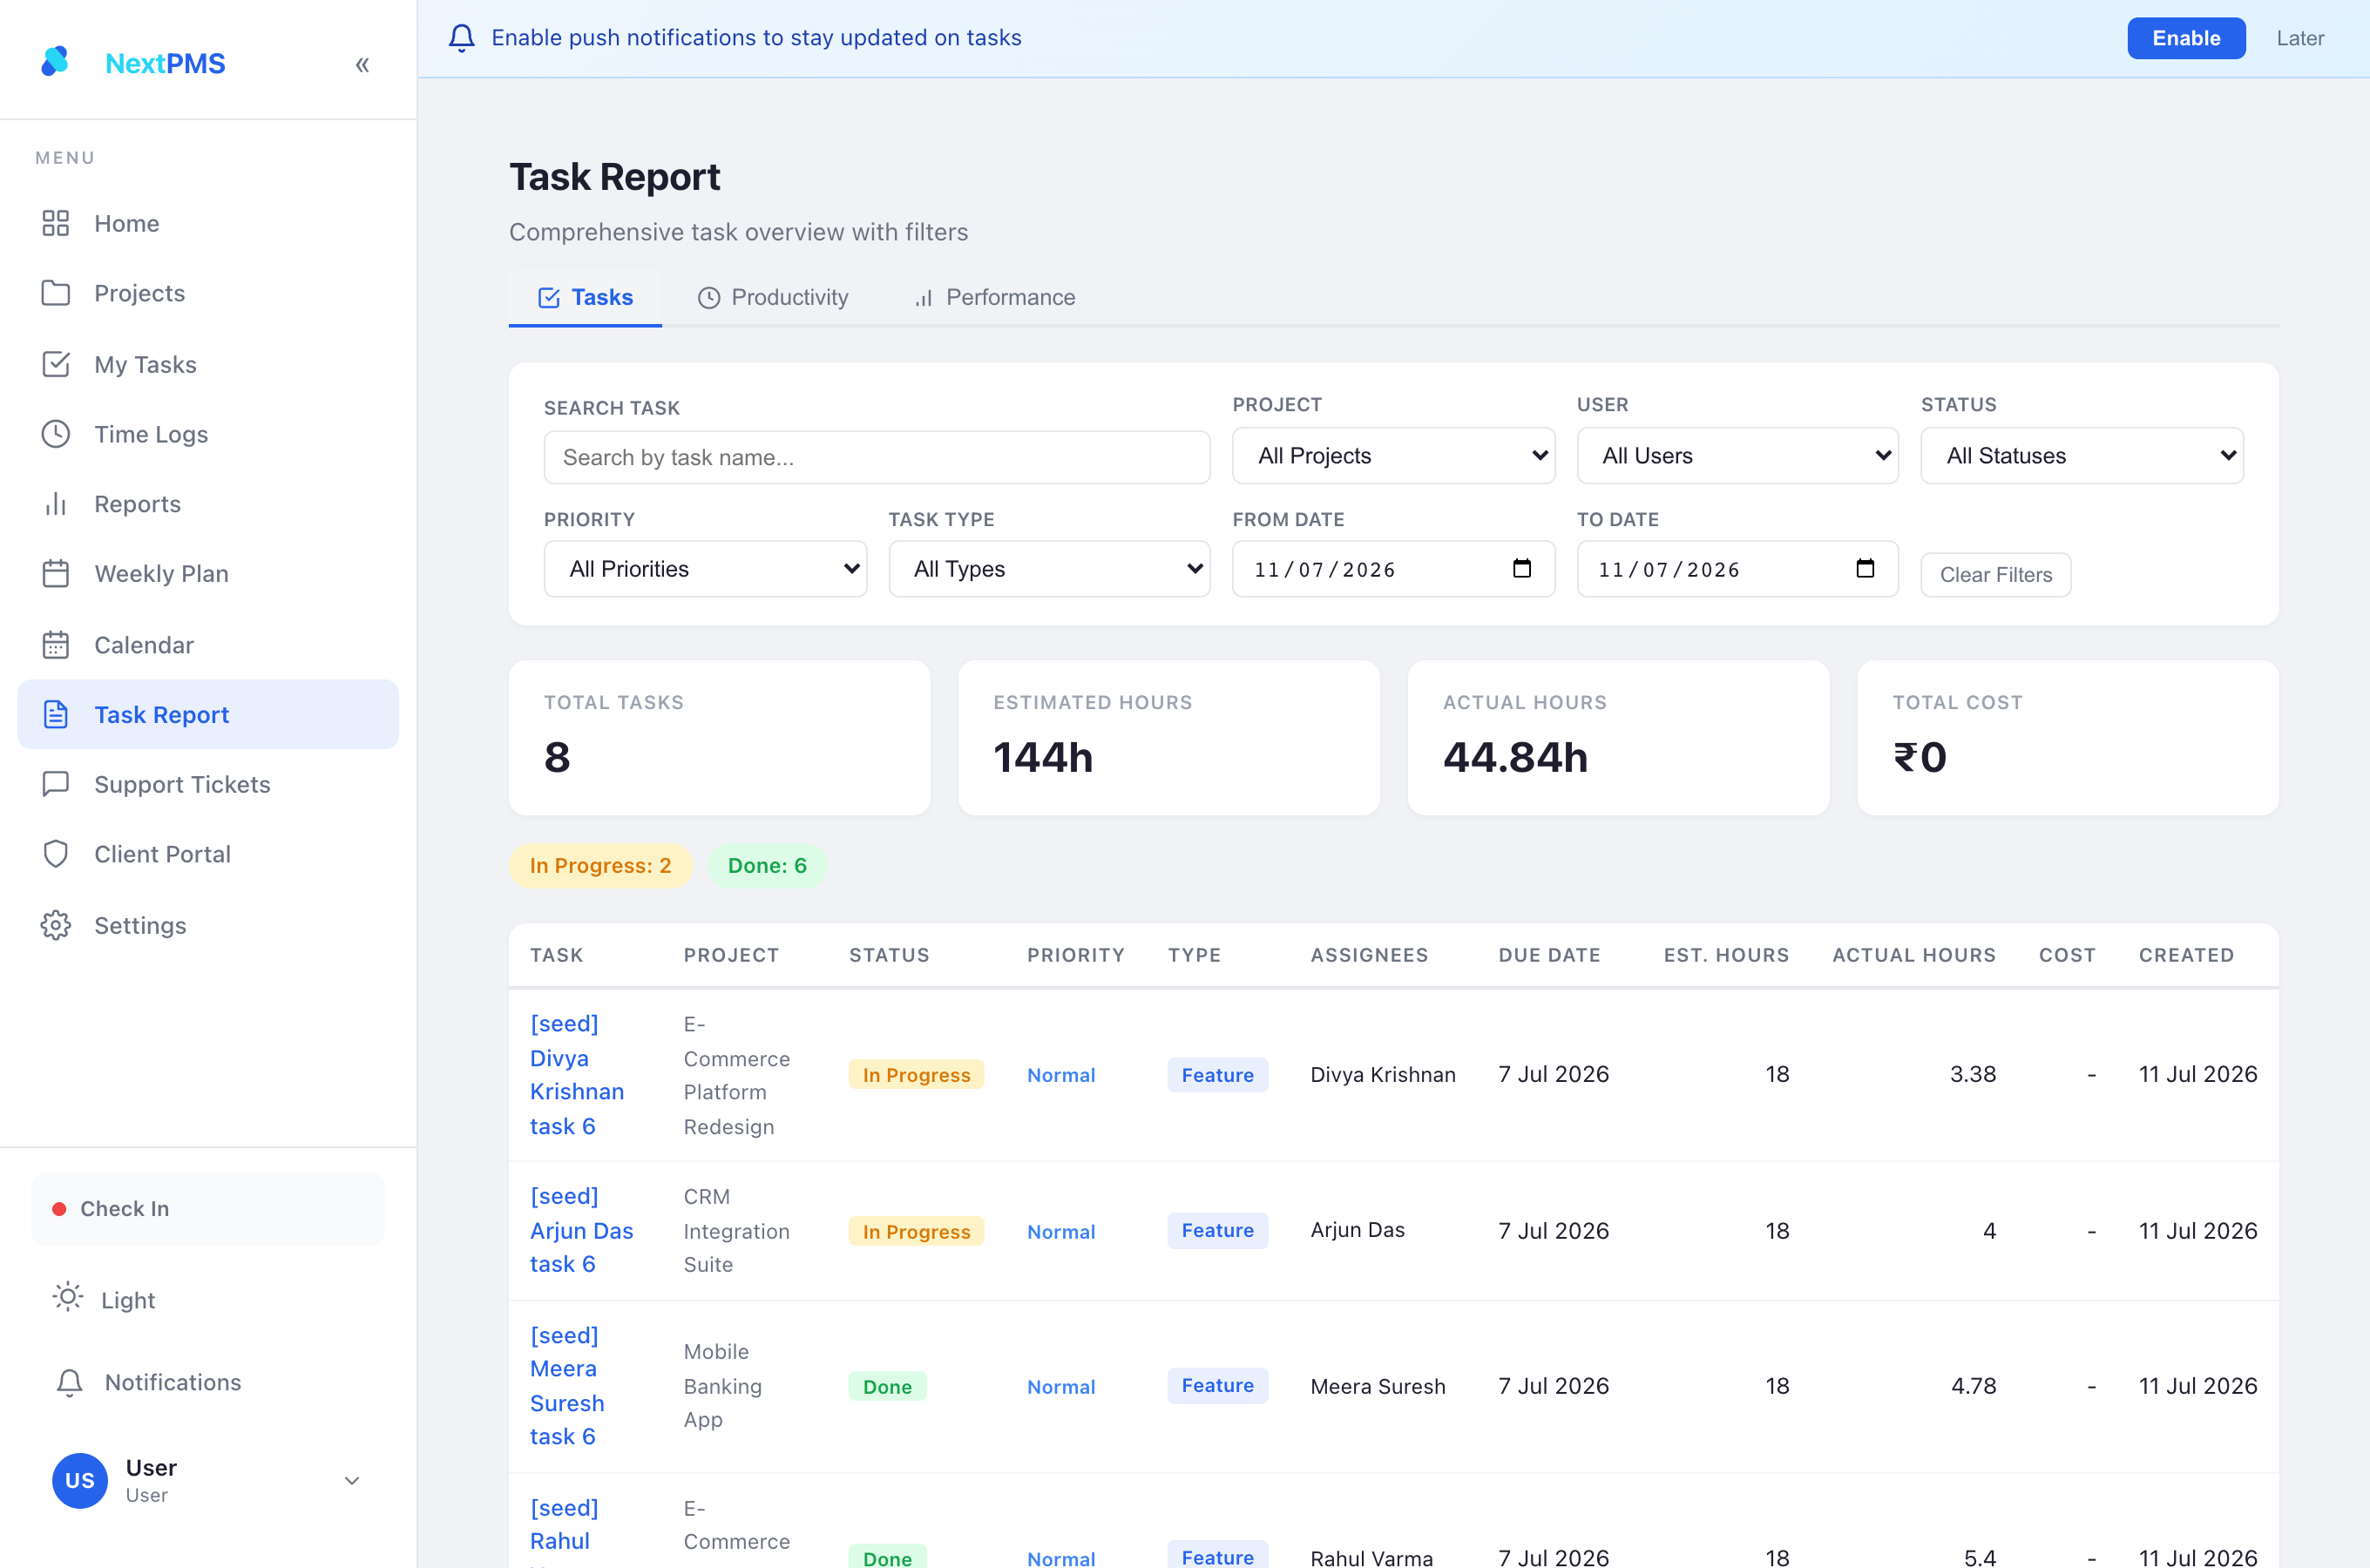The height and width of the screenshot is (1568, 2370).
Task: Click the Home grid icon
Action: coord(56,223)
